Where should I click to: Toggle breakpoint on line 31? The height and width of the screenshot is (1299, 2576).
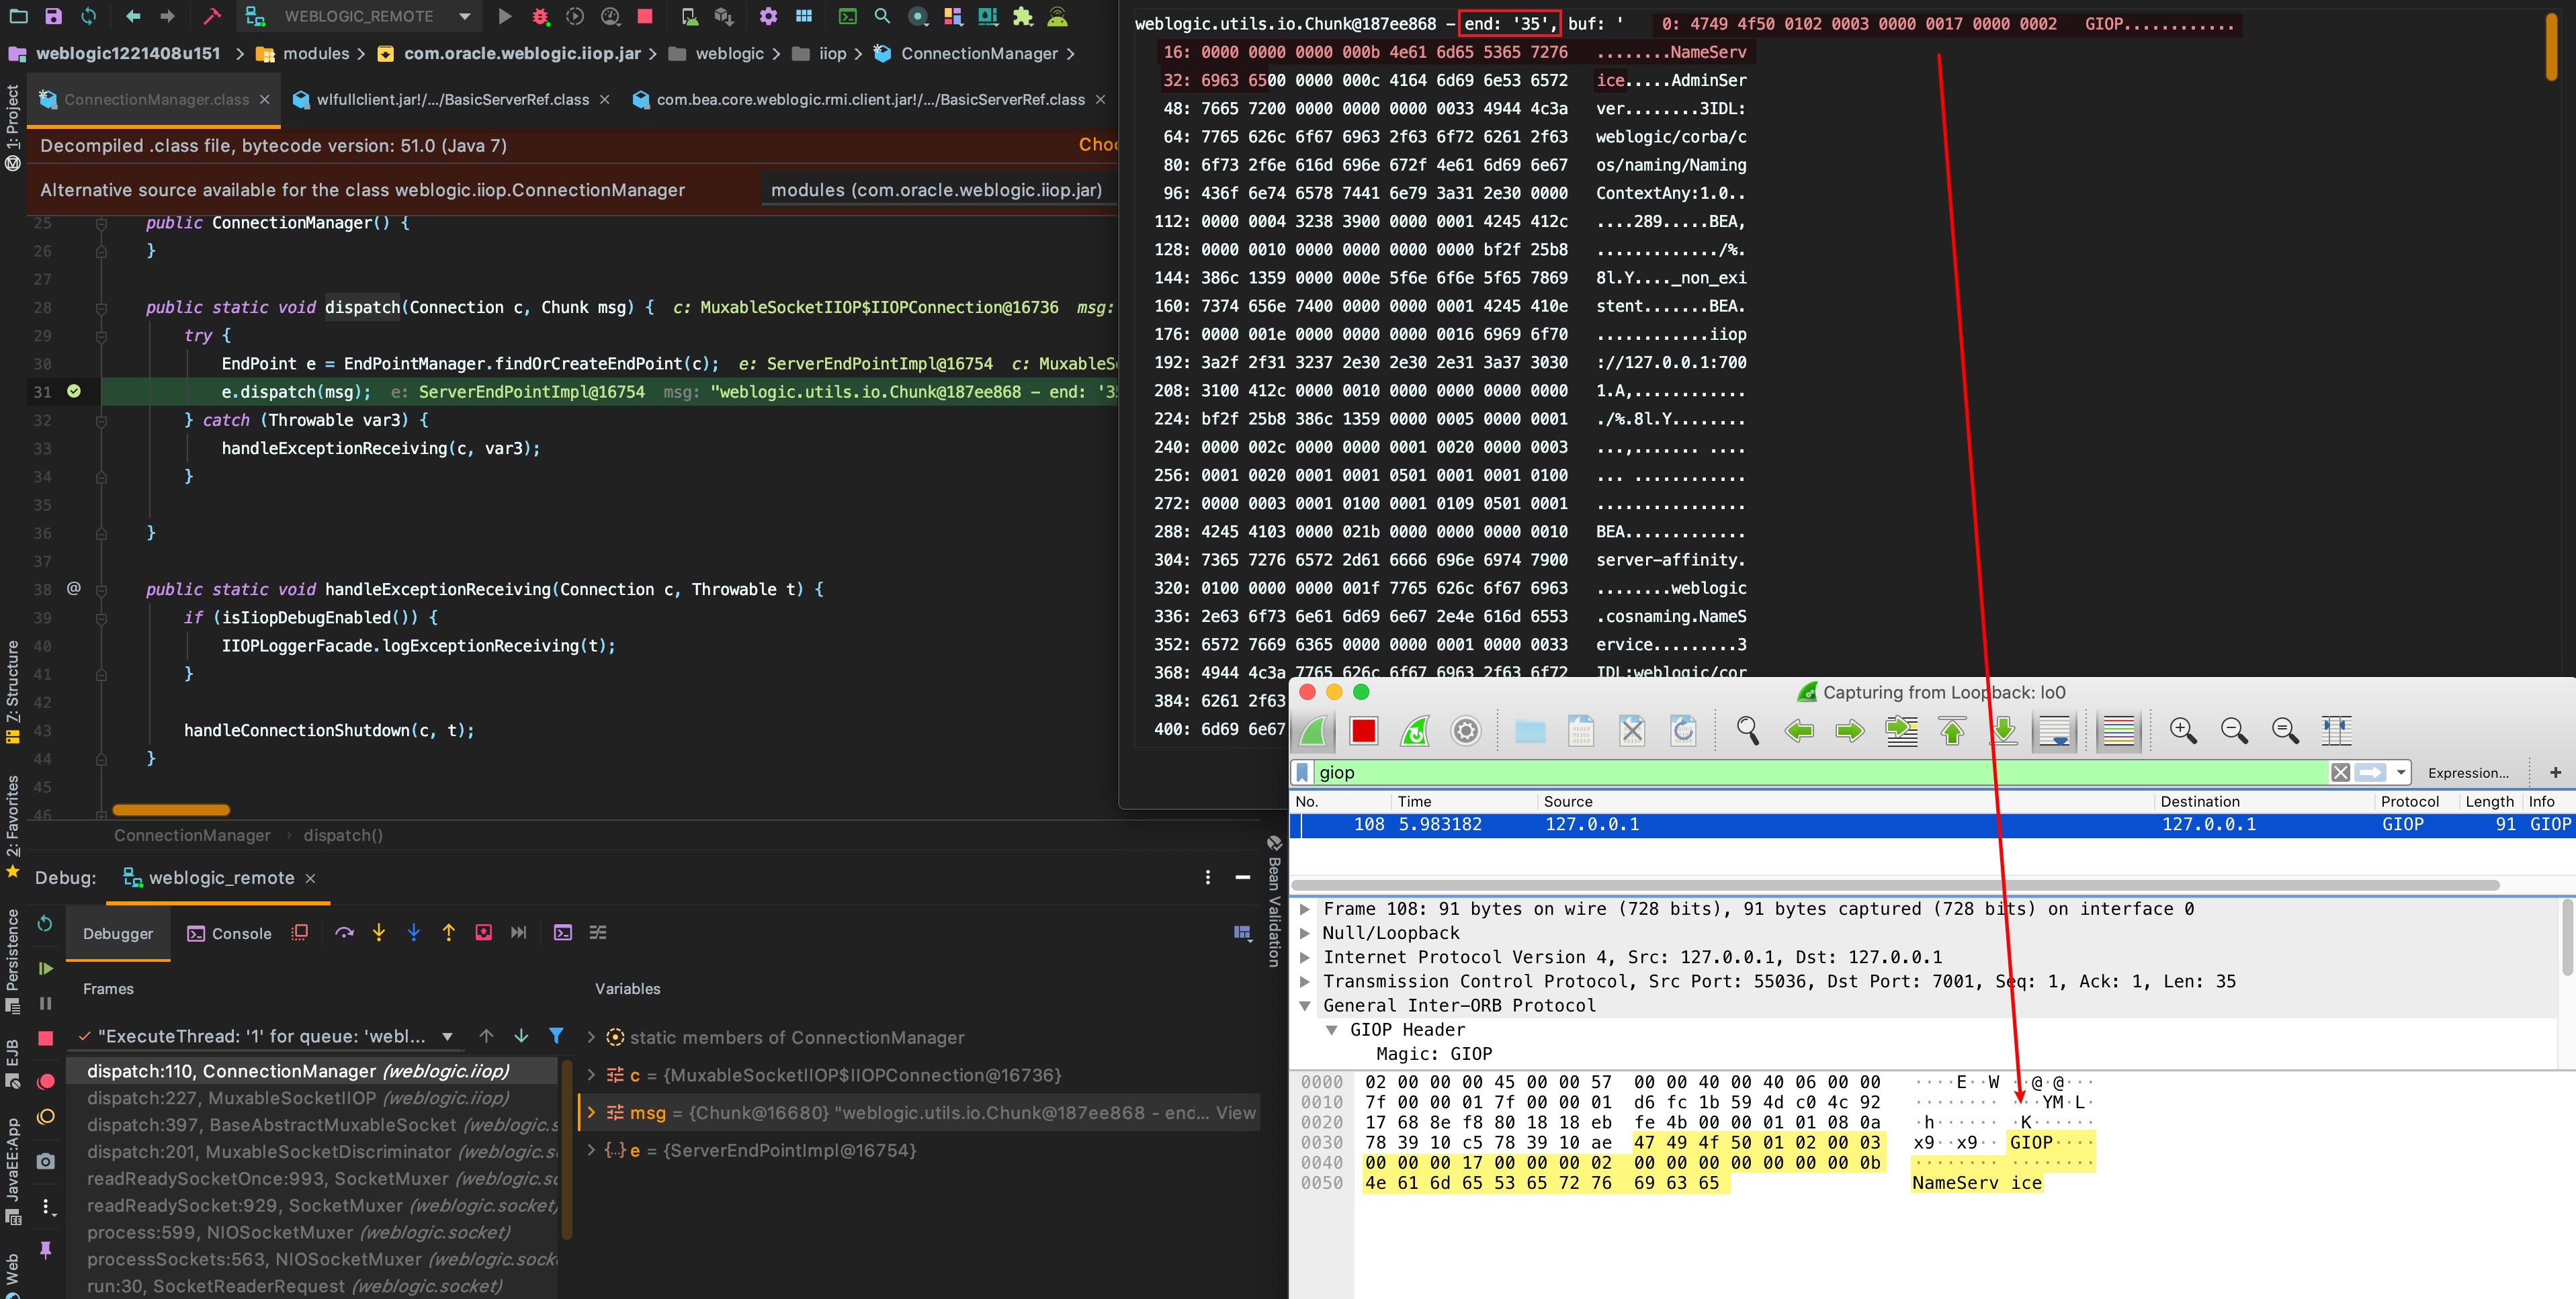(x=74, y=391)
